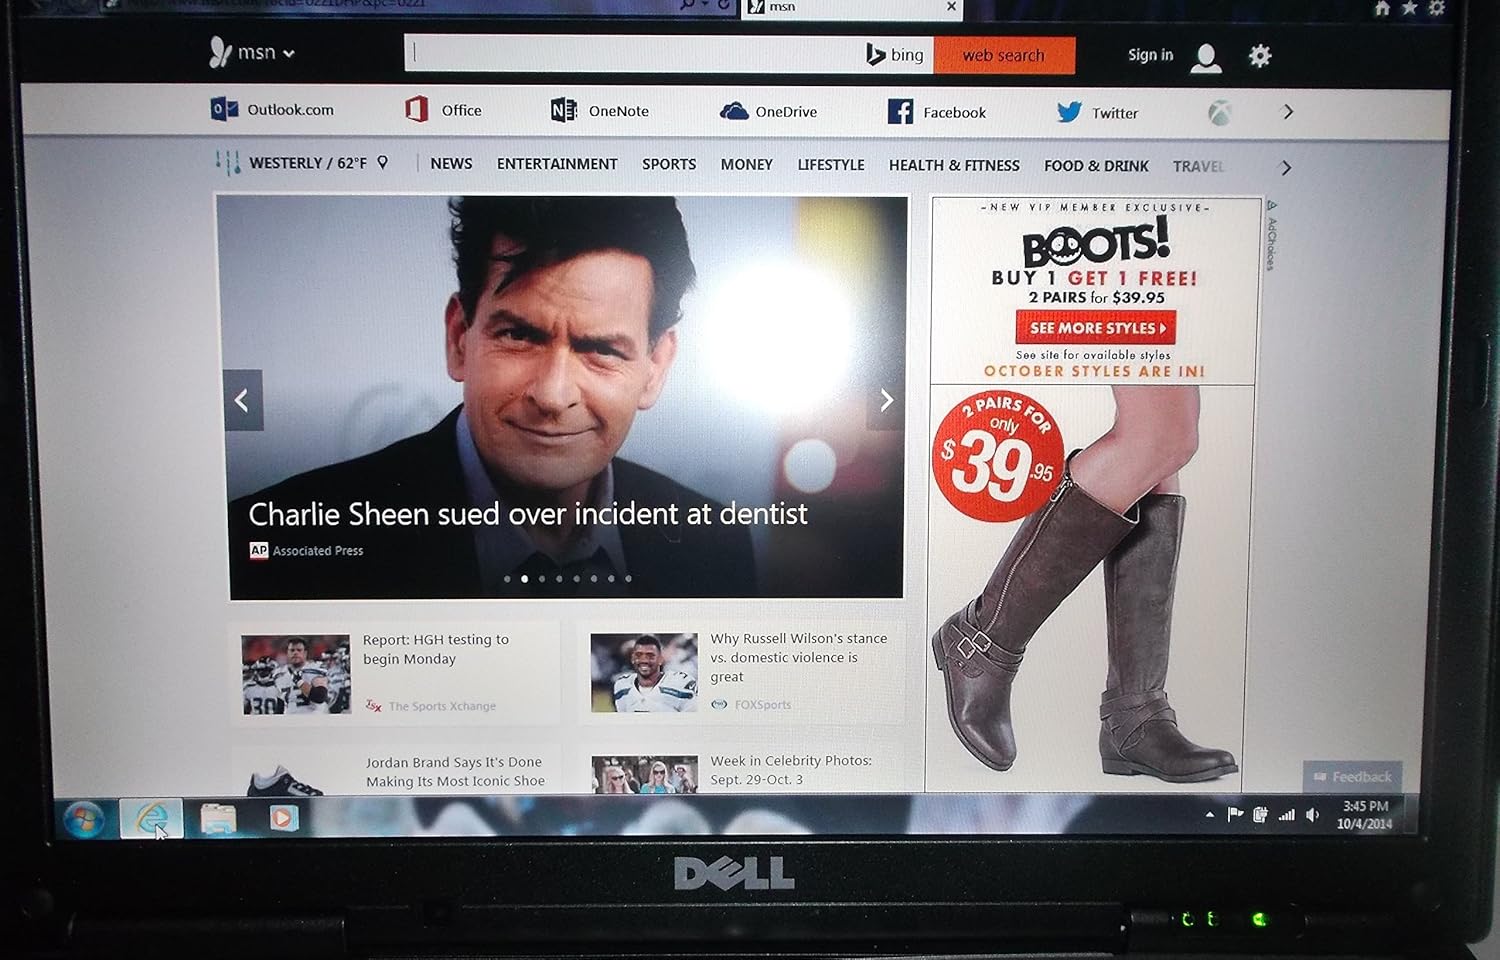
Task: Open the Outlook.com icon shortcut
Action: point(224,109)
